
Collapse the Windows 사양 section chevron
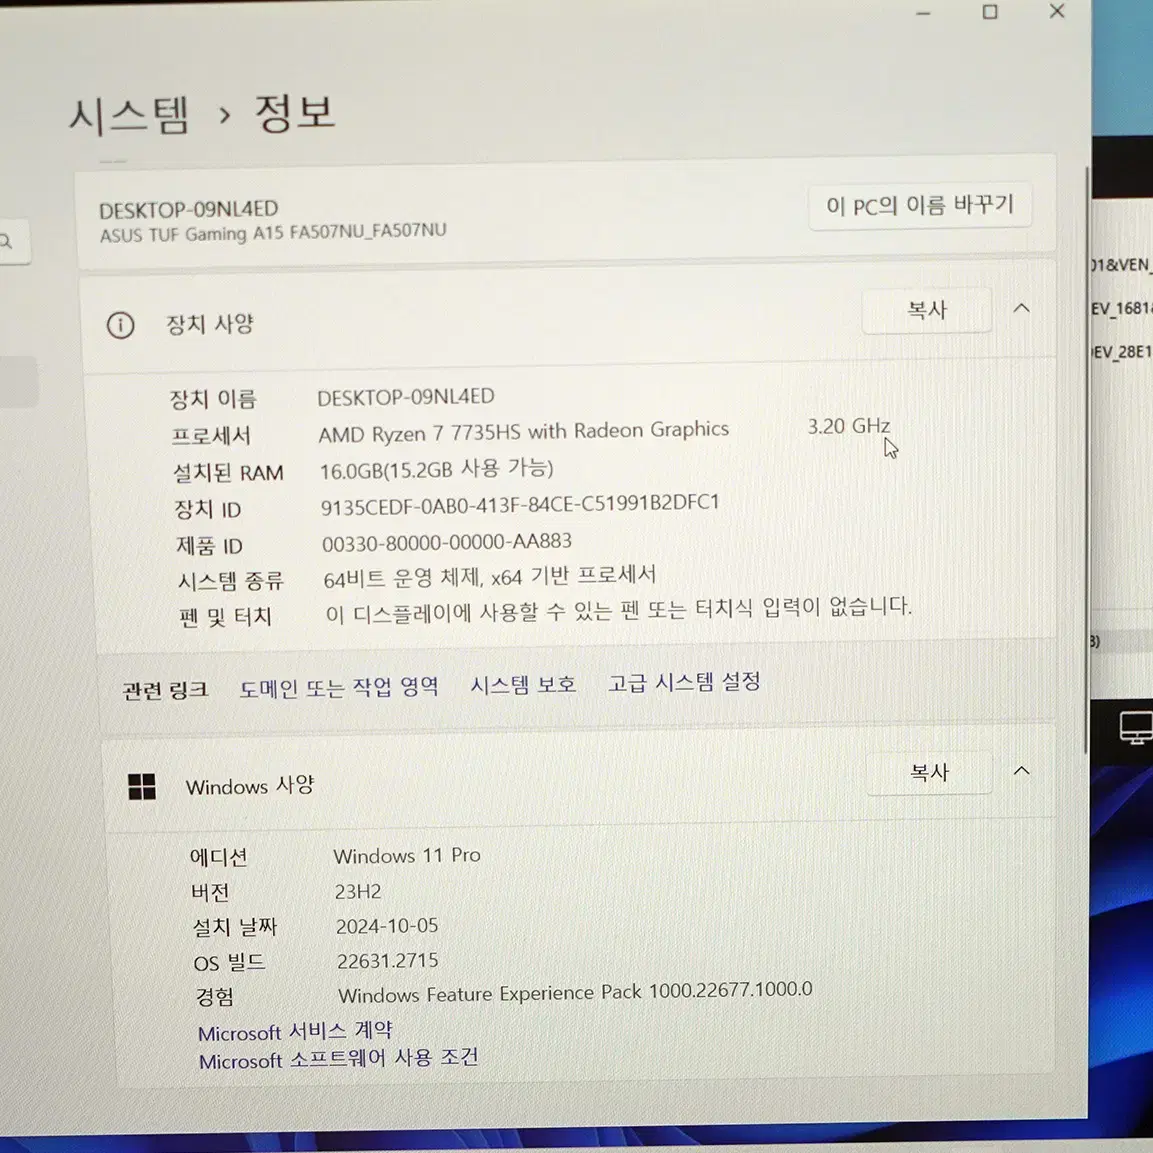[1021, 771]
